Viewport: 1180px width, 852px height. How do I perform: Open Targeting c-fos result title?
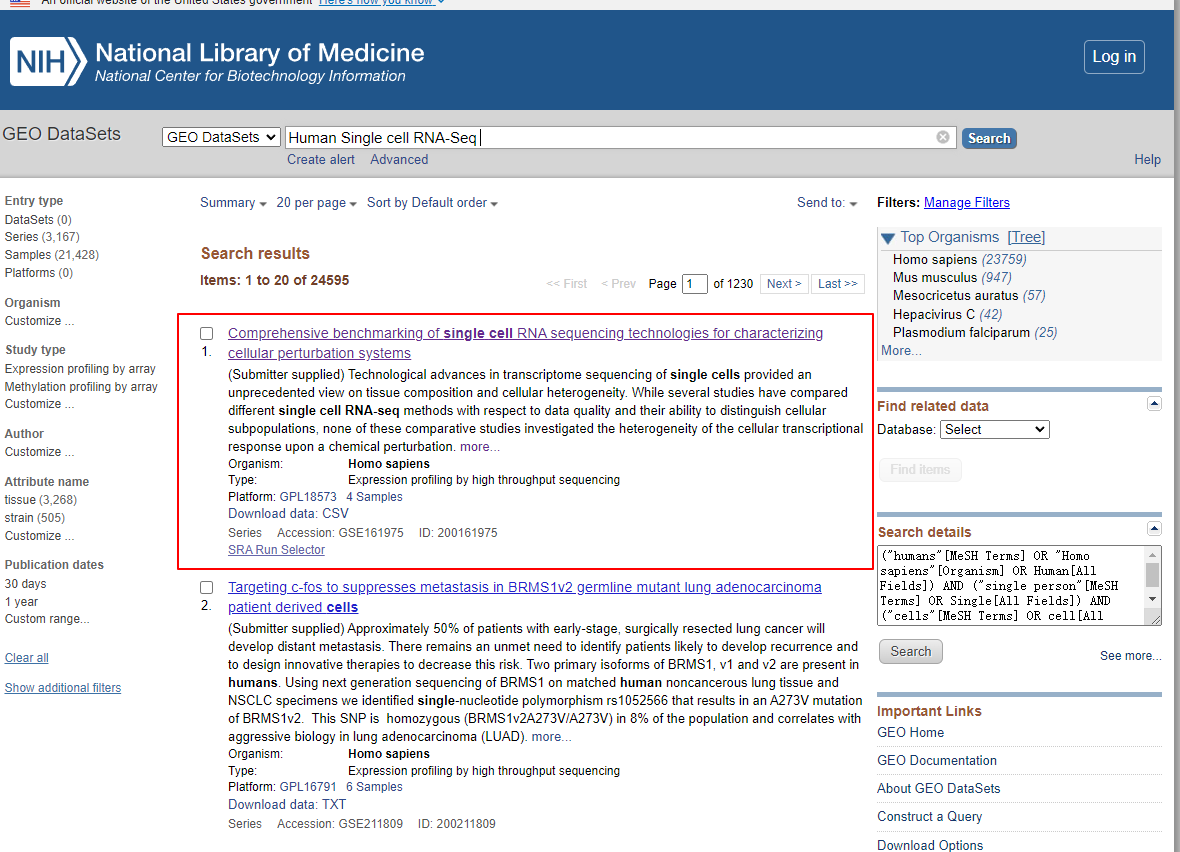pyautogui.click(x=525, y=597)
